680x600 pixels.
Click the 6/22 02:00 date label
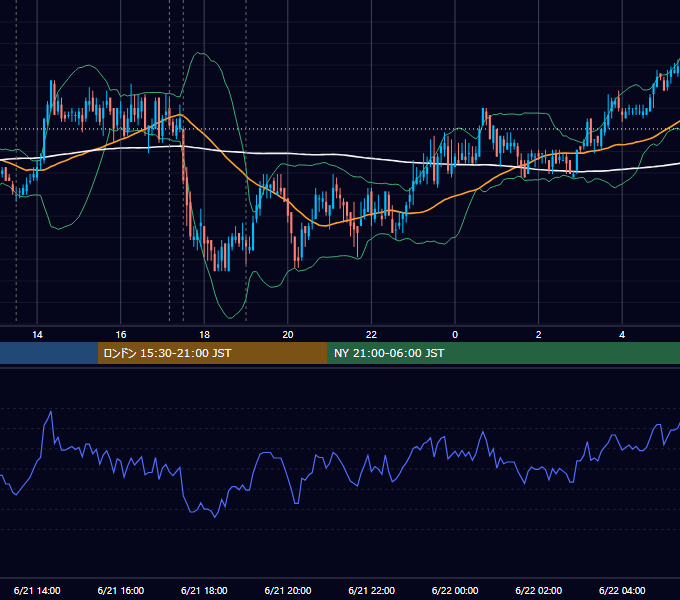point(539,590)
